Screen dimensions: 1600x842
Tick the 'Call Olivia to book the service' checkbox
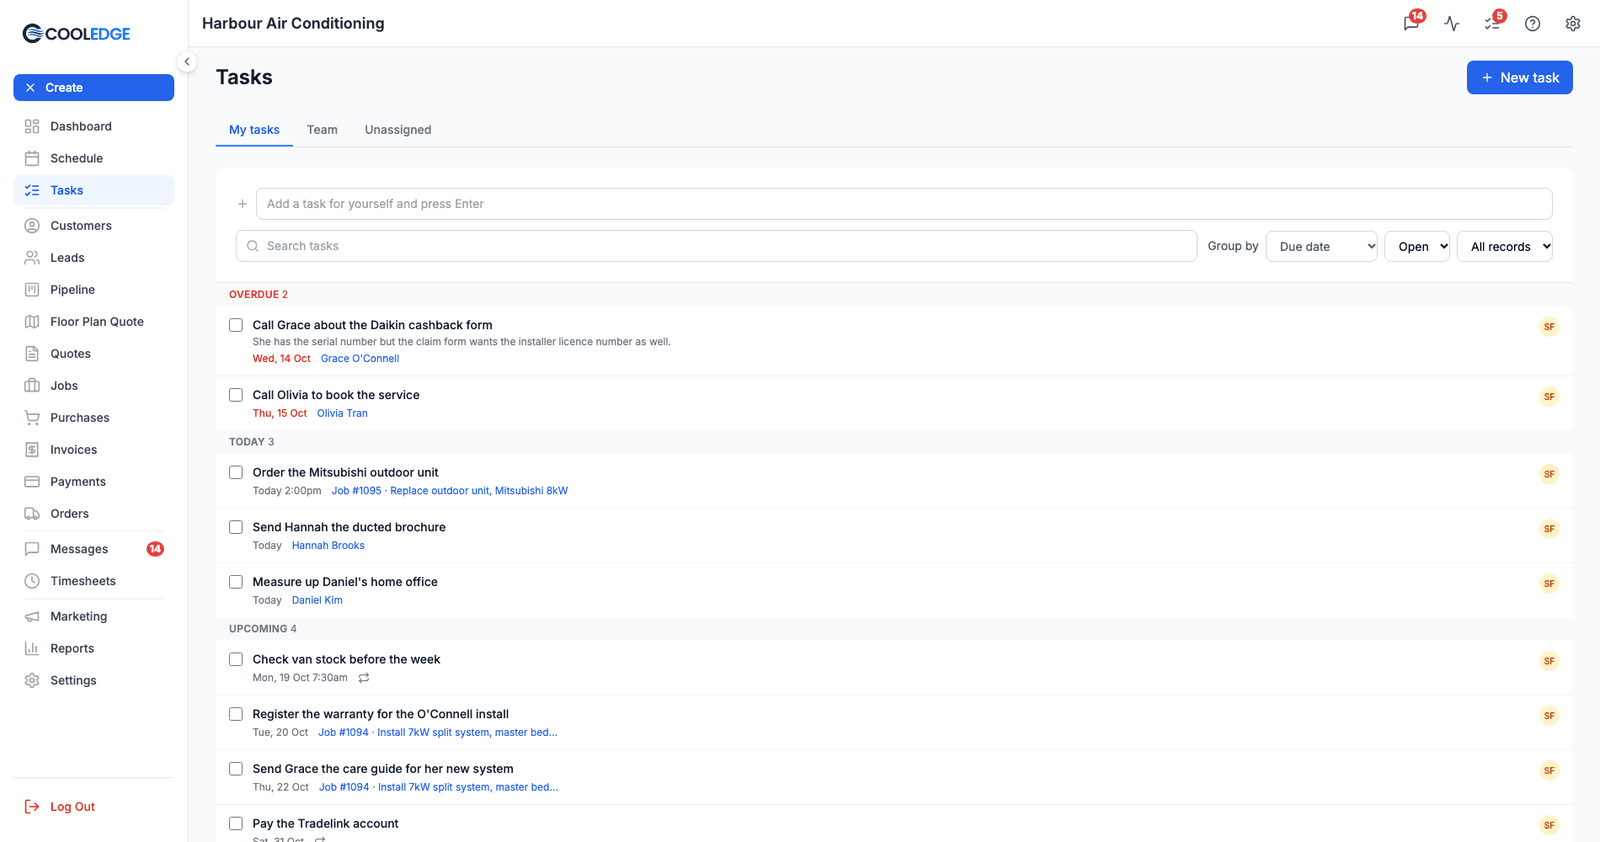tap(236, 395)
